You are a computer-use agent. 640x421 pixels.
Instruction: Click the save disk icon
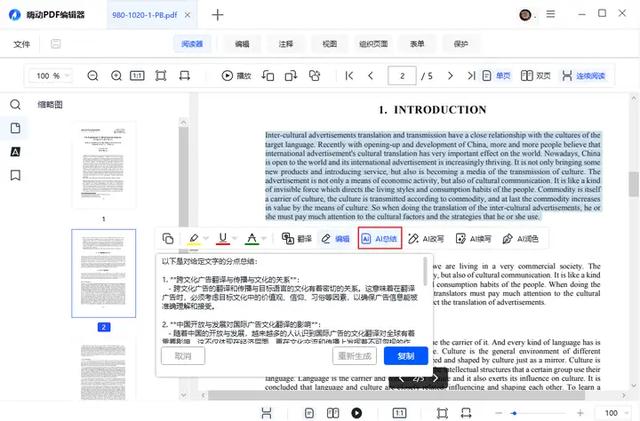tap(56, 44)
